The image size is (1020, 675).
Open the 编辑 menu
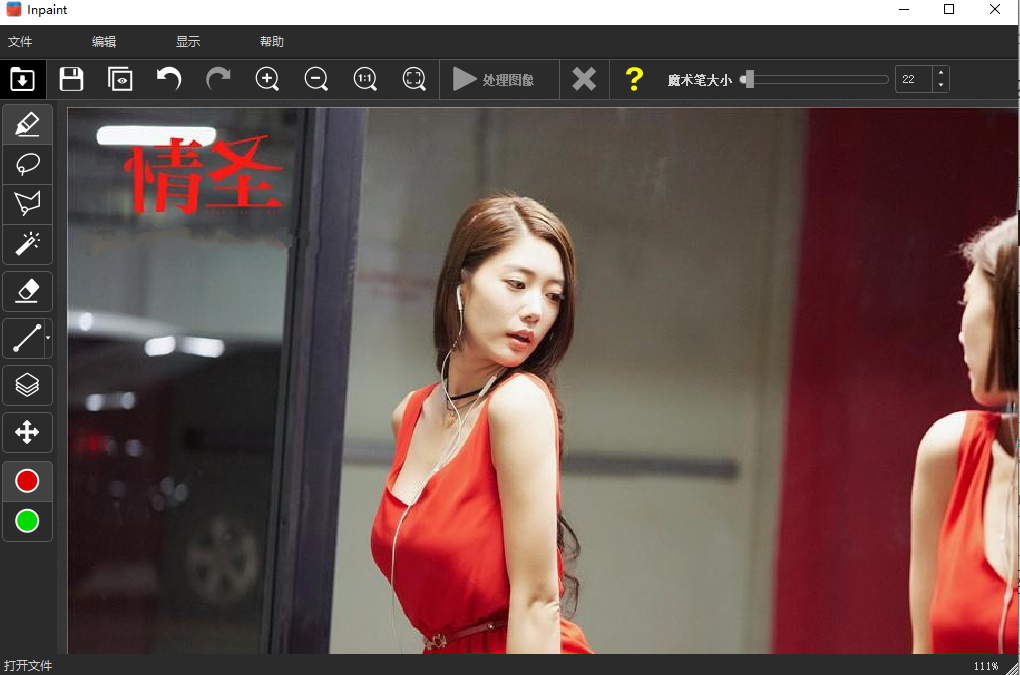point(104,42)
